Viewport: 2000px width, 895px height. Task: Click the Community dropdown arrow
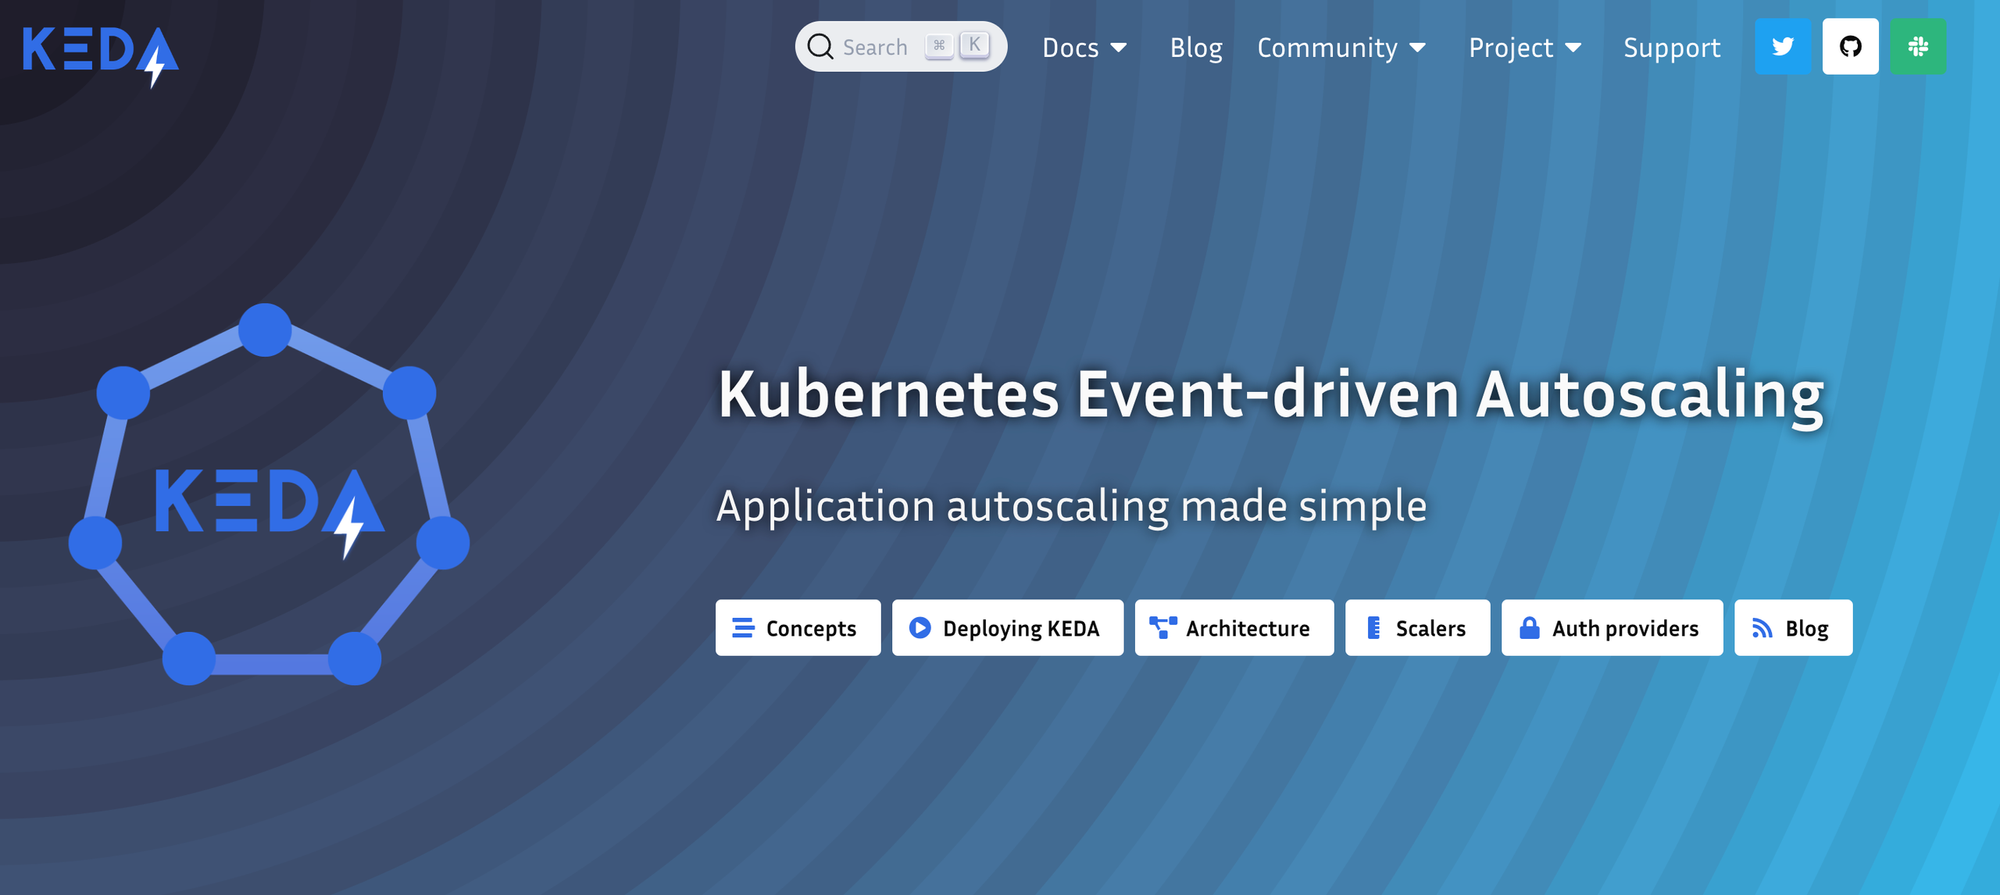[1418, 48]
